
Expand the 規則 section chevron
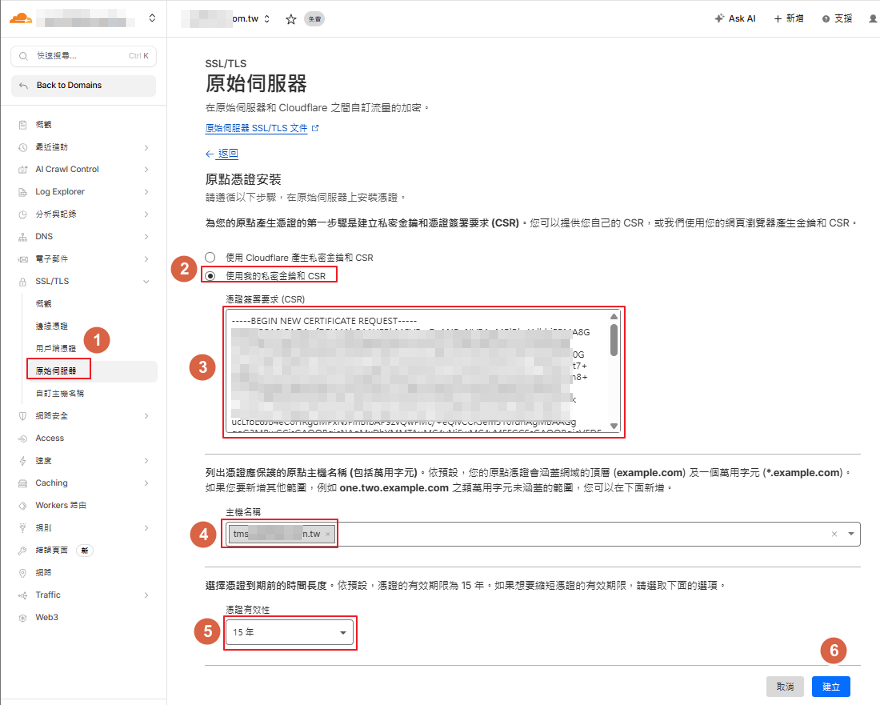click(146, 528)
